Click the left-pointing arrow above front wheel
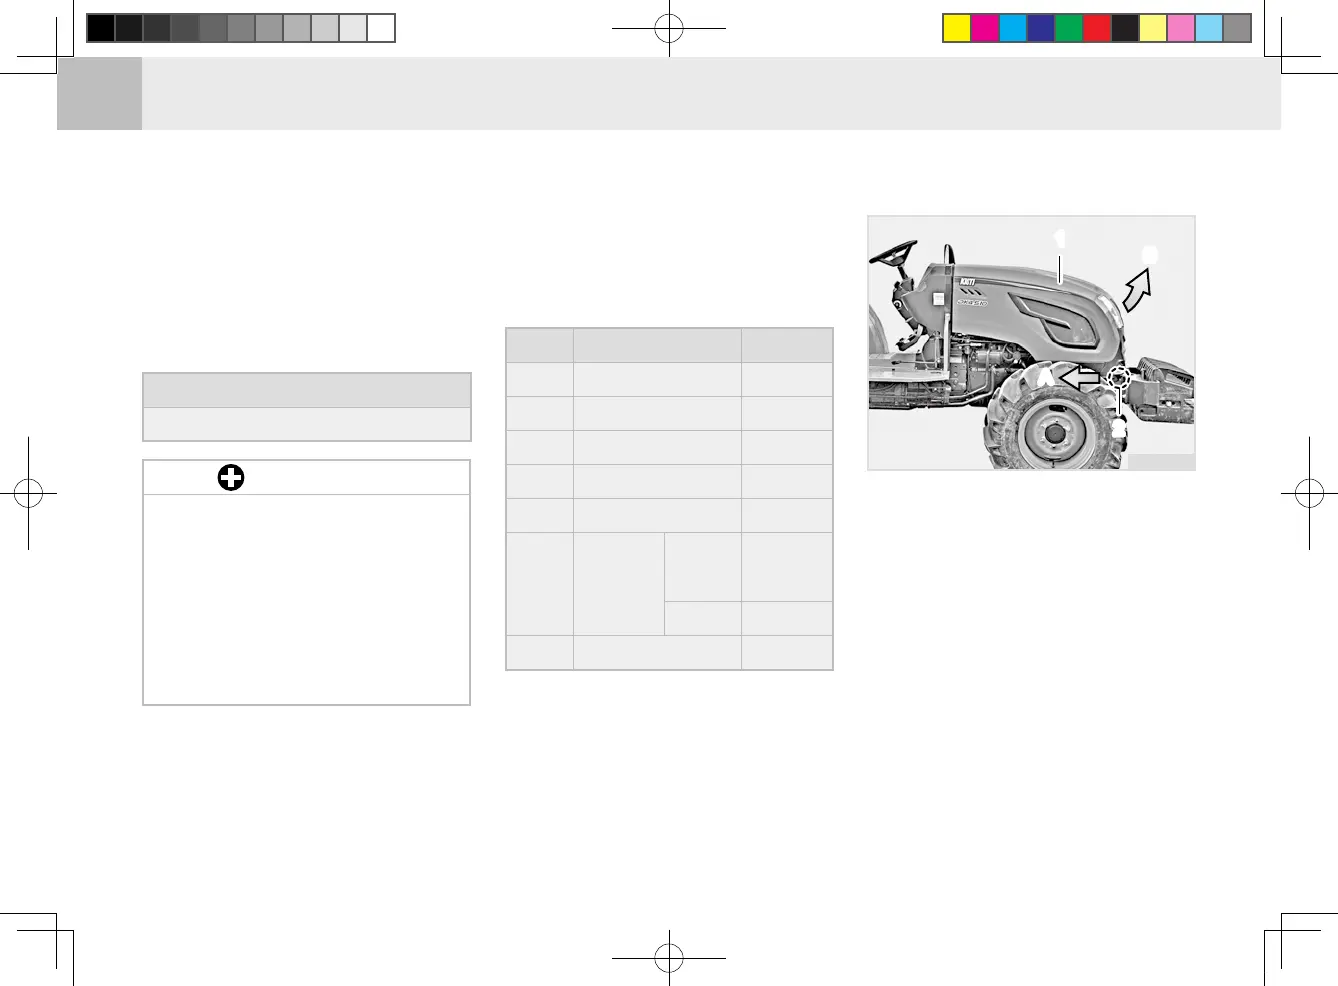1338x986 pixels. (1080, 378)
